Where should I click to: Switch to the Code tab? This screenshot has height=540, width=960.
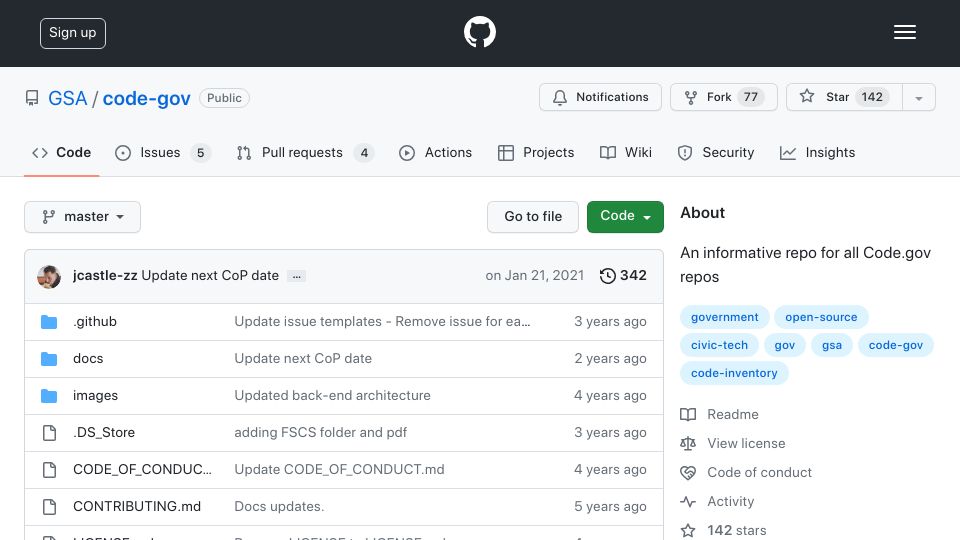click(x=61, y=152)
